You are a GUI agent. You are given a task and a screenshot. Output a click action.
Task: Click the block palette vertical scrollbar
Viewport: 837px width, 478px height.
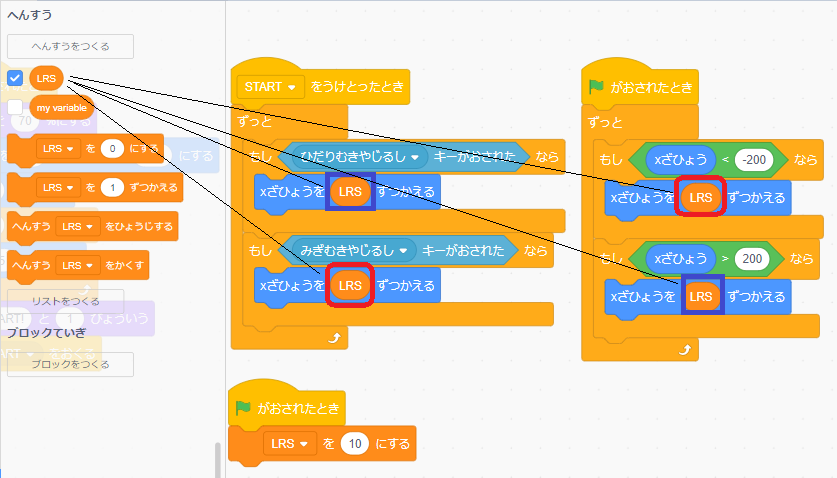219,460
